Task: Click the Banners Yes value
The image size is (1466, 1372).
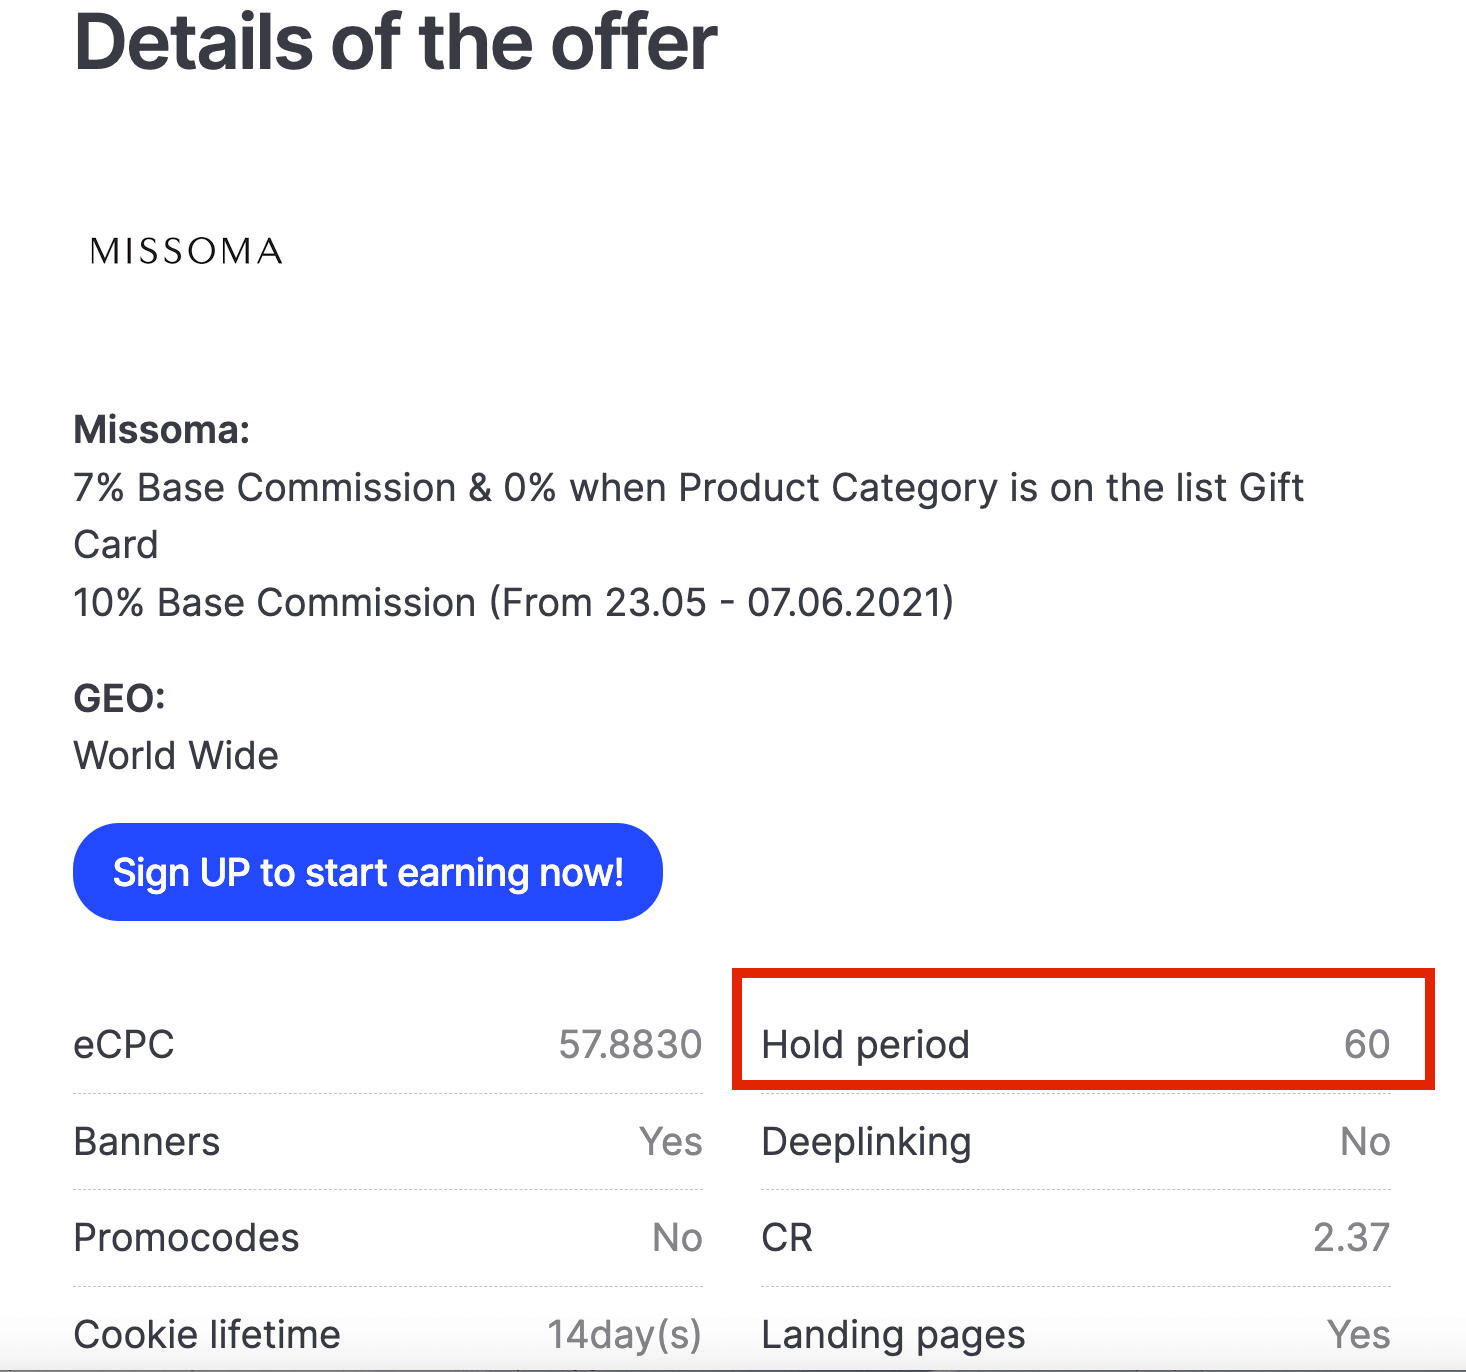Action: (671, 1142)
